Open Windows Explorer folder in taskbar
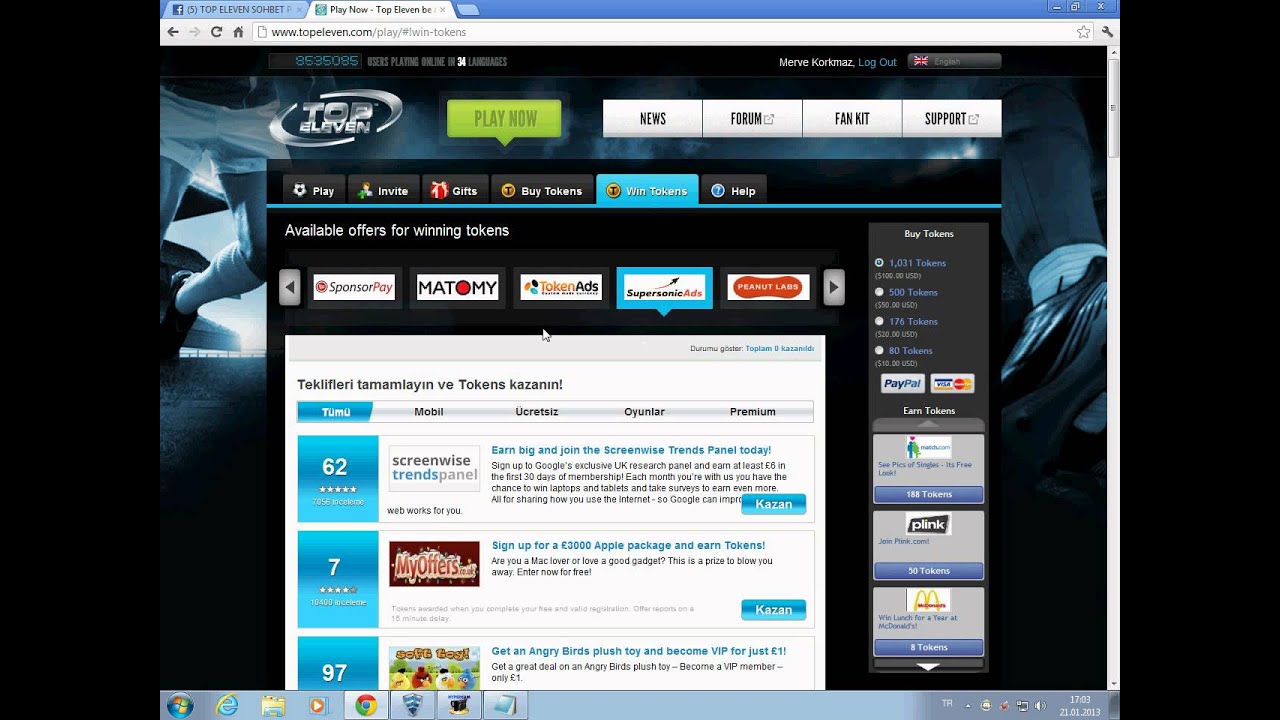This screenshot has height=720, width=1280. (x=273, y=705)
